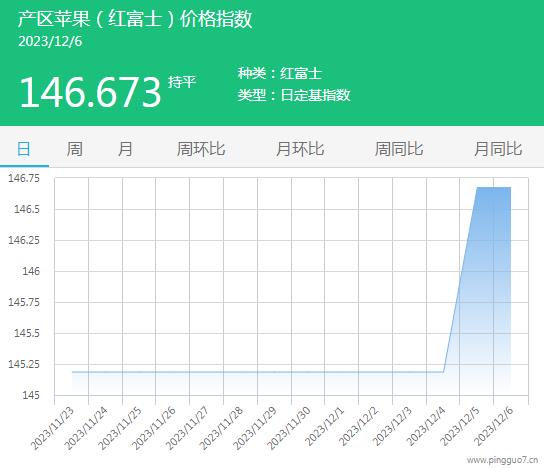Switch to 月环比 month-over-month tab
This screenshot has width=544, height=468.
pos(300,149)
